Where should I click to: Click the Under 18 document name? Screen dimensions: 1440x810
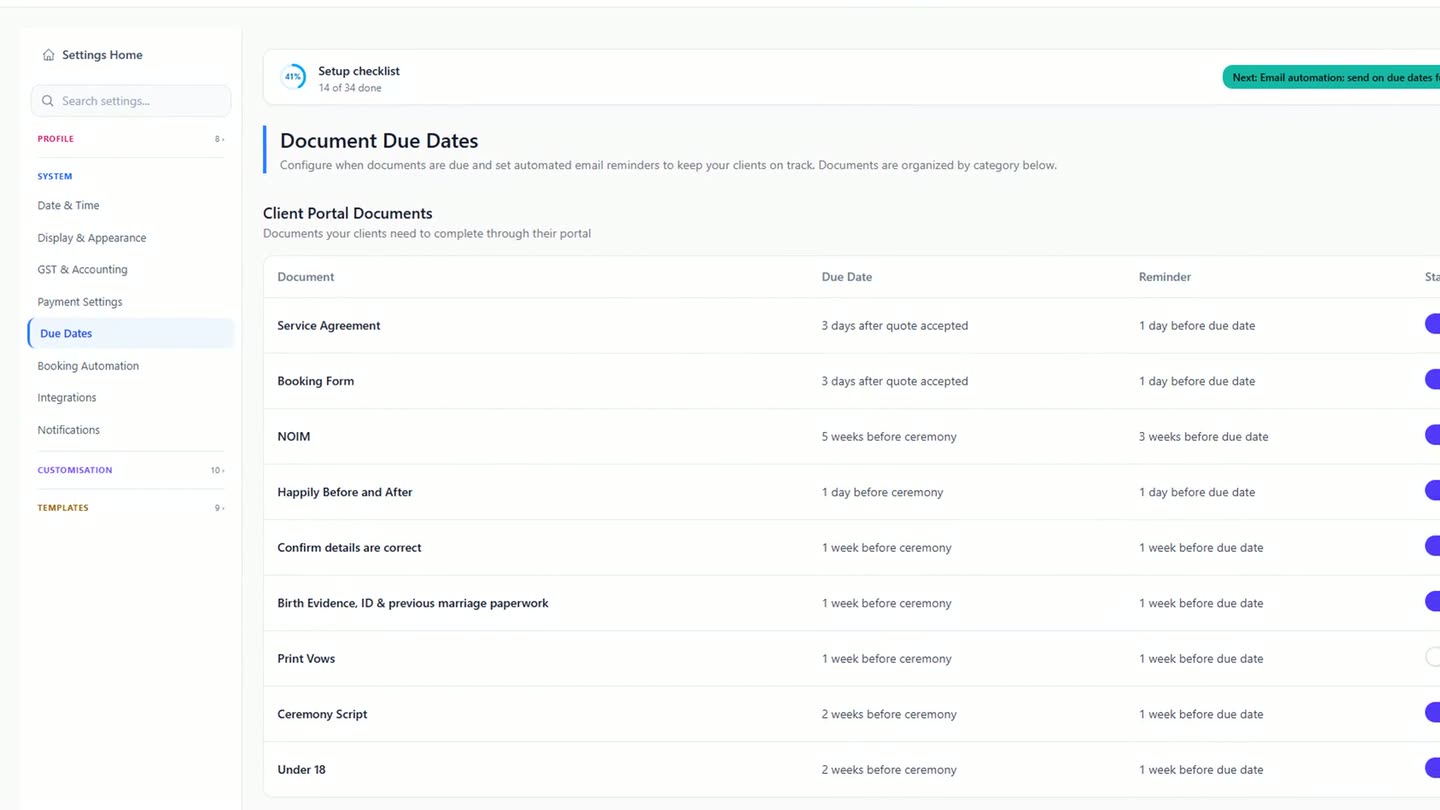pos(301,770)
